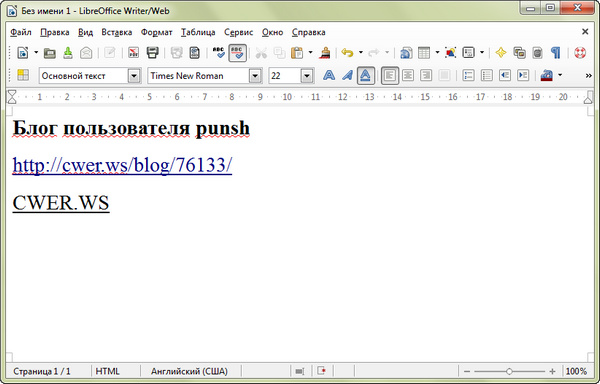Click the Print printer icon
This screenshot has height=384, width=600.
152,53
